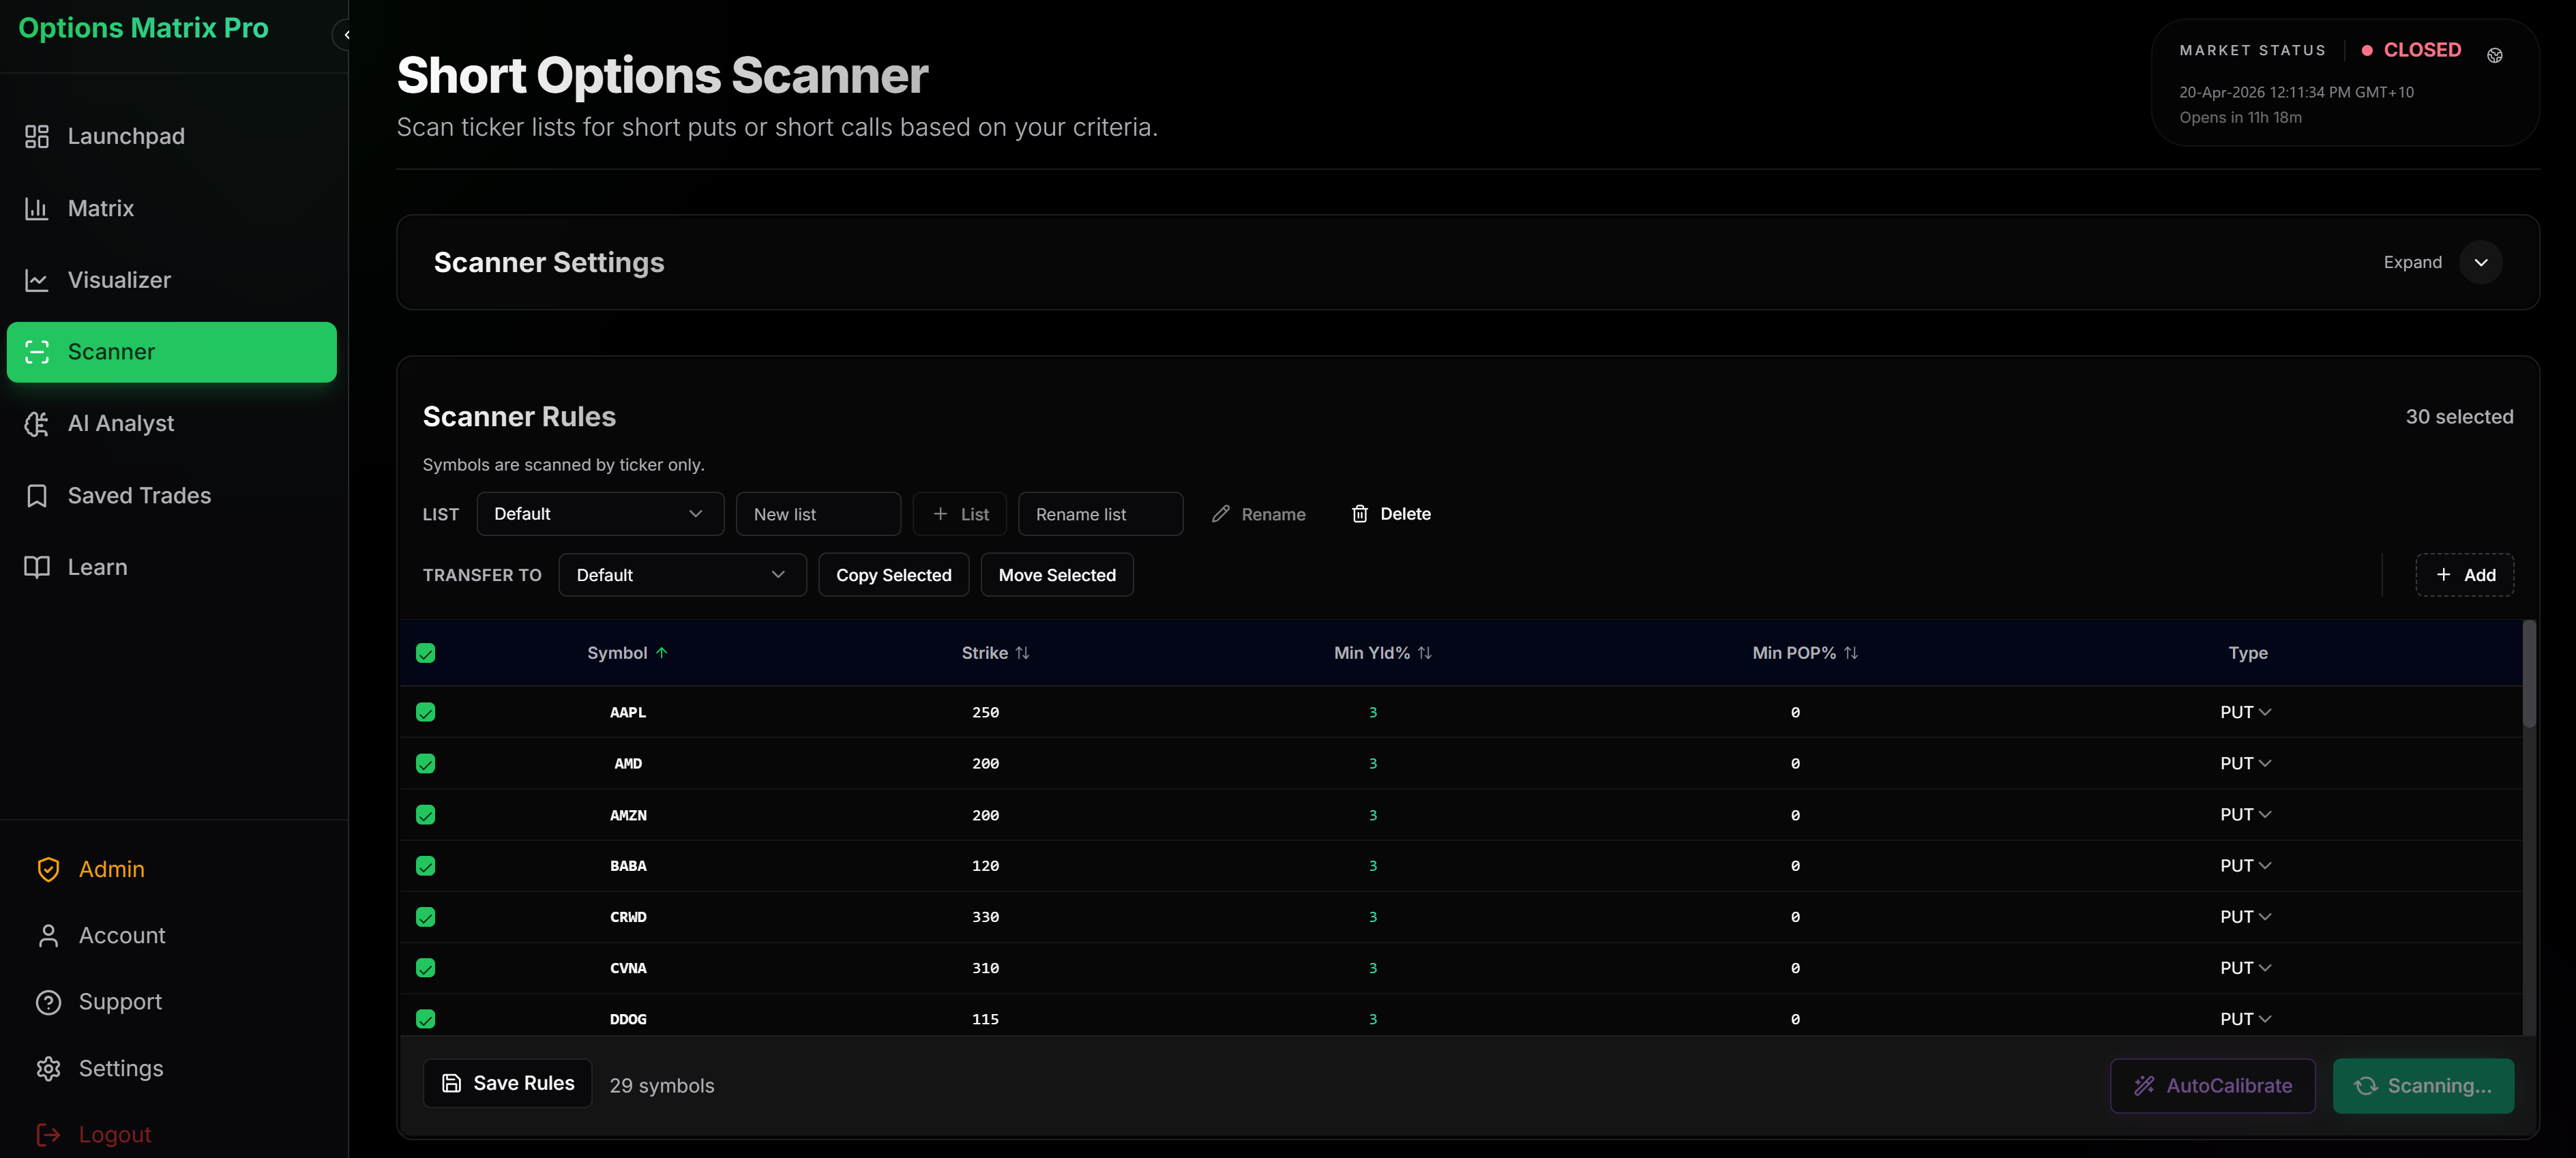
Task: Click the Move Selected button
Action: (x=1056, y=575)
